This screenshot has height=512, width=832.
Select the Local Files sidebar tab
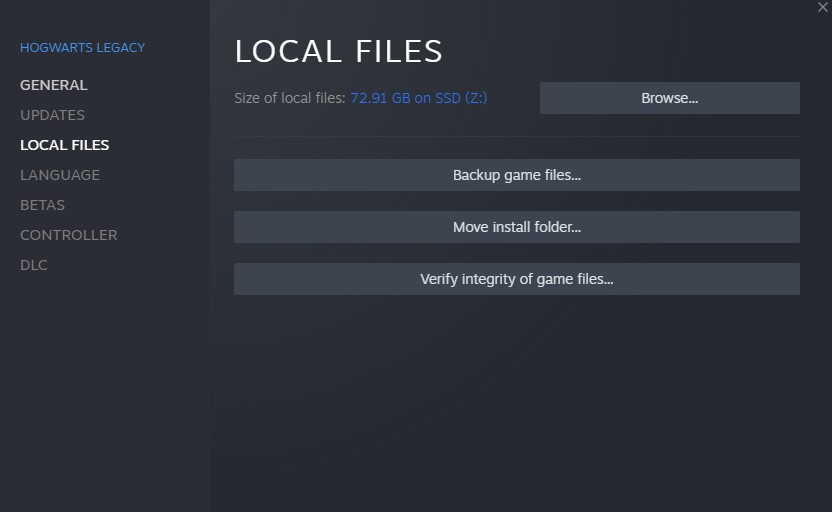pos(65,145)
